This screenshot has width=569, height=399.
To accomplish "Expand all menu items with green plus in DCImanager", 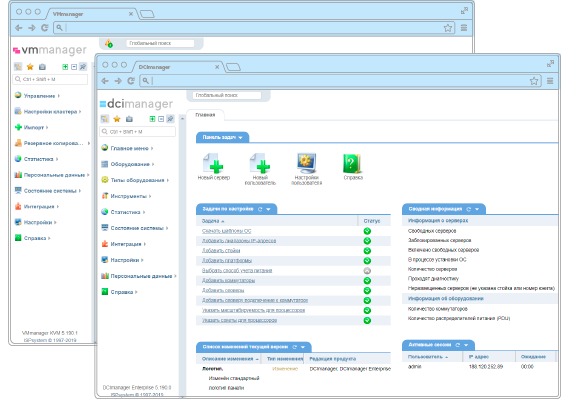I will (152, 119).
